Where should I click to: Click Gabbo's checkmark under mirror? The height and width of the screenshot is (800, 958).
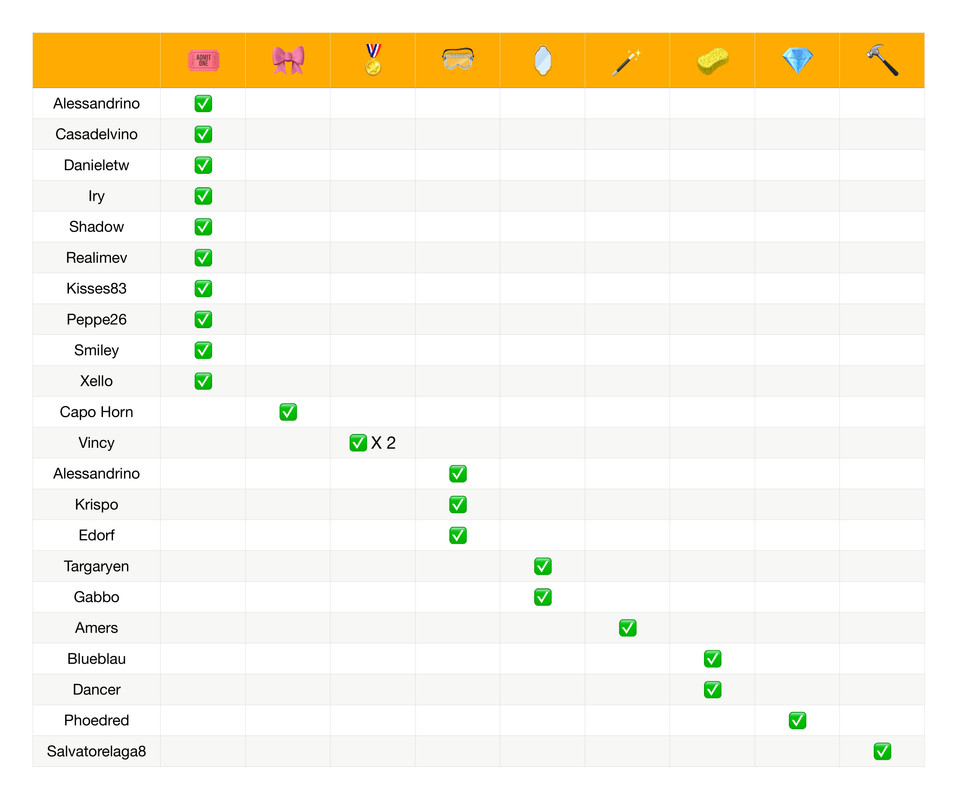(543, 597)
